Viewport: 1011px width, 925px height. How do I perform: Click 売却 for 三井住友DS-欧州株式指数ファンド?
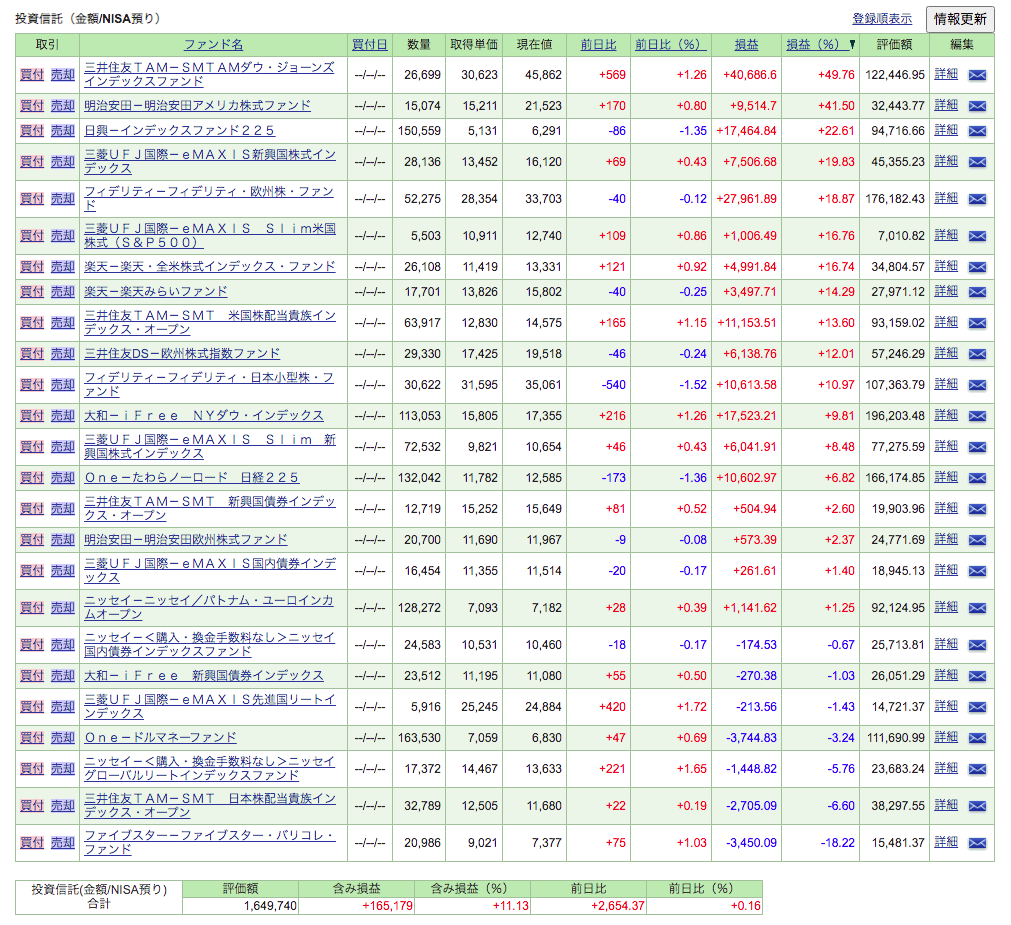click(x=63, y=354)
